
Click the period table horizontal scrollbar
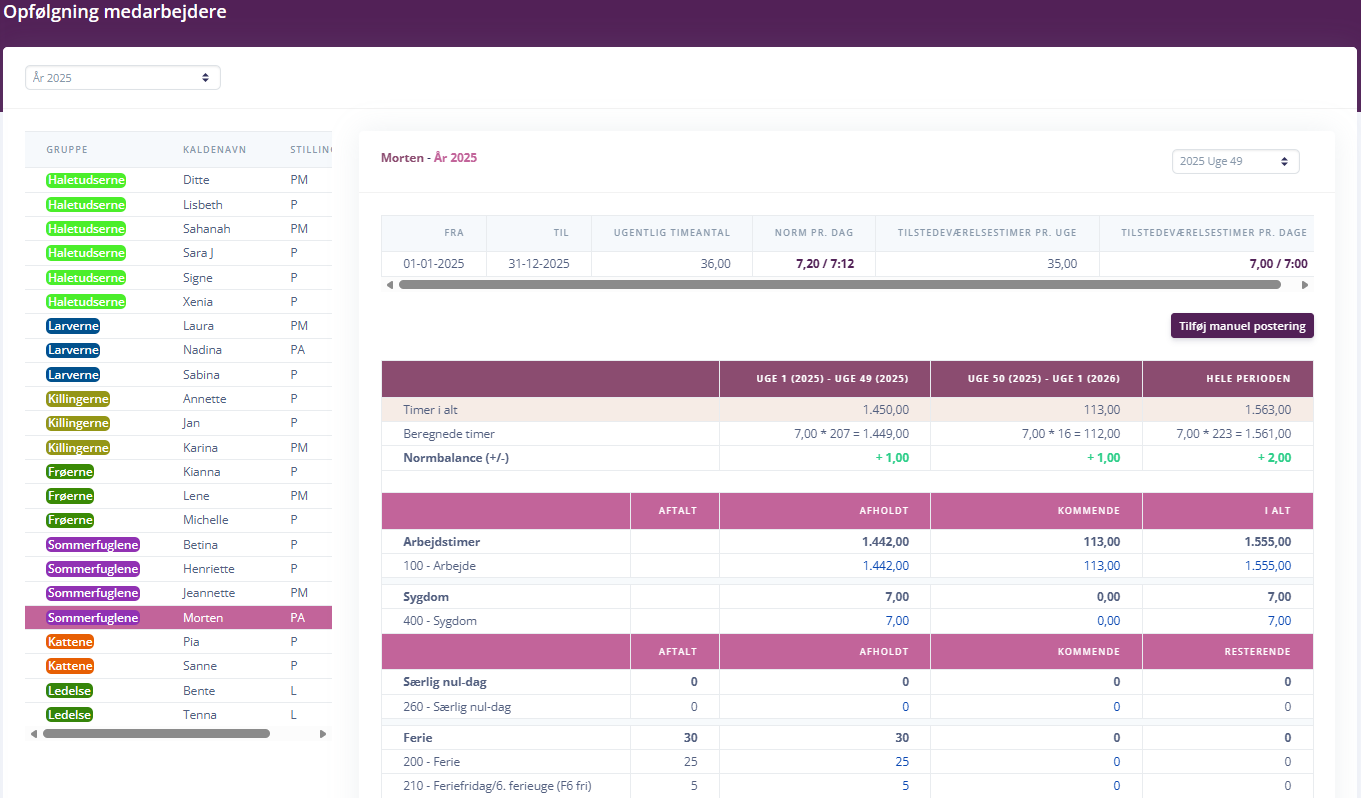pyautogui.click(x=840, y=285)
